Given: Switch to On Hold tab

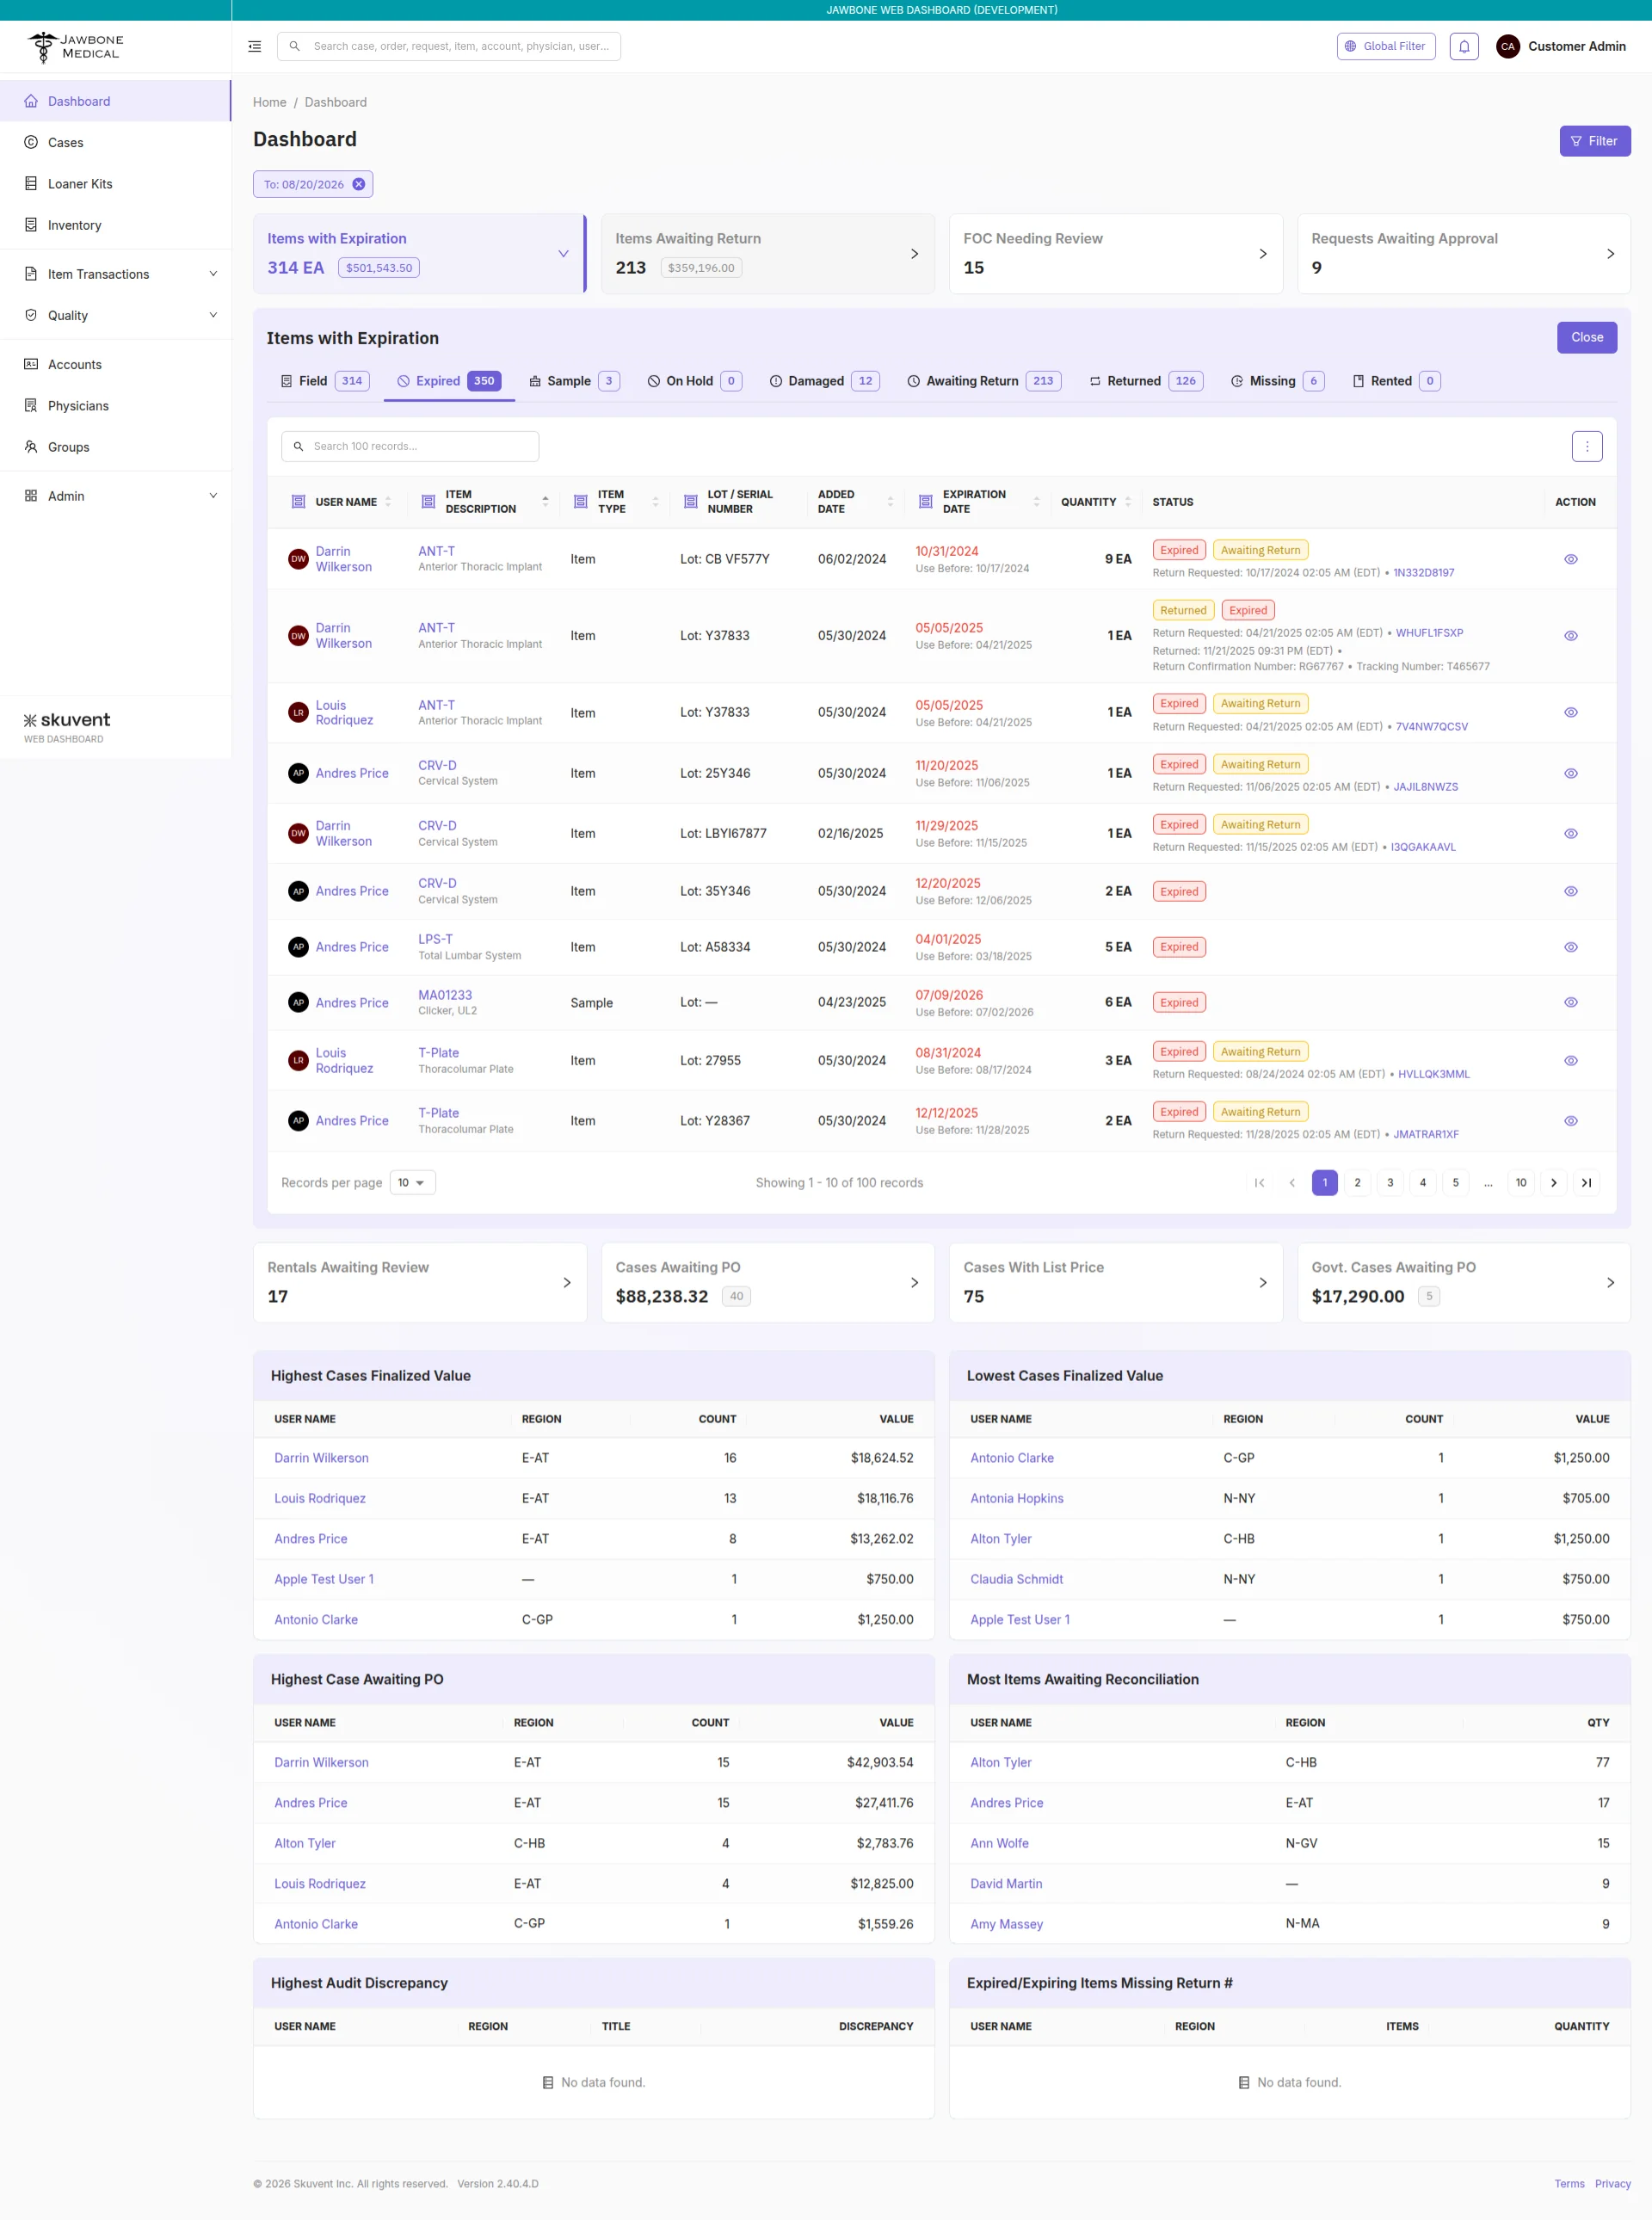Looking at the screenshot, I should point(694,381).
